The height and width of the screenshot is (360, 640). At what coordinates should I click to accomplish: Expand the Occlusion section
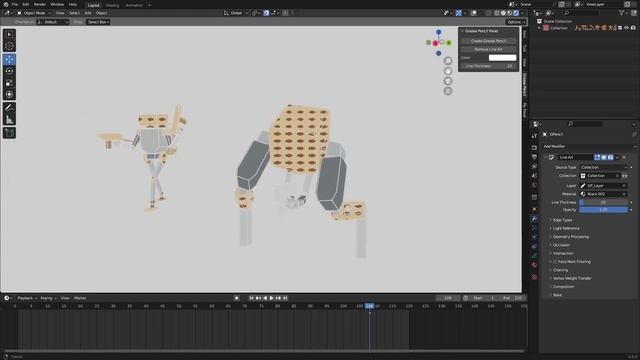pos(561,245)
